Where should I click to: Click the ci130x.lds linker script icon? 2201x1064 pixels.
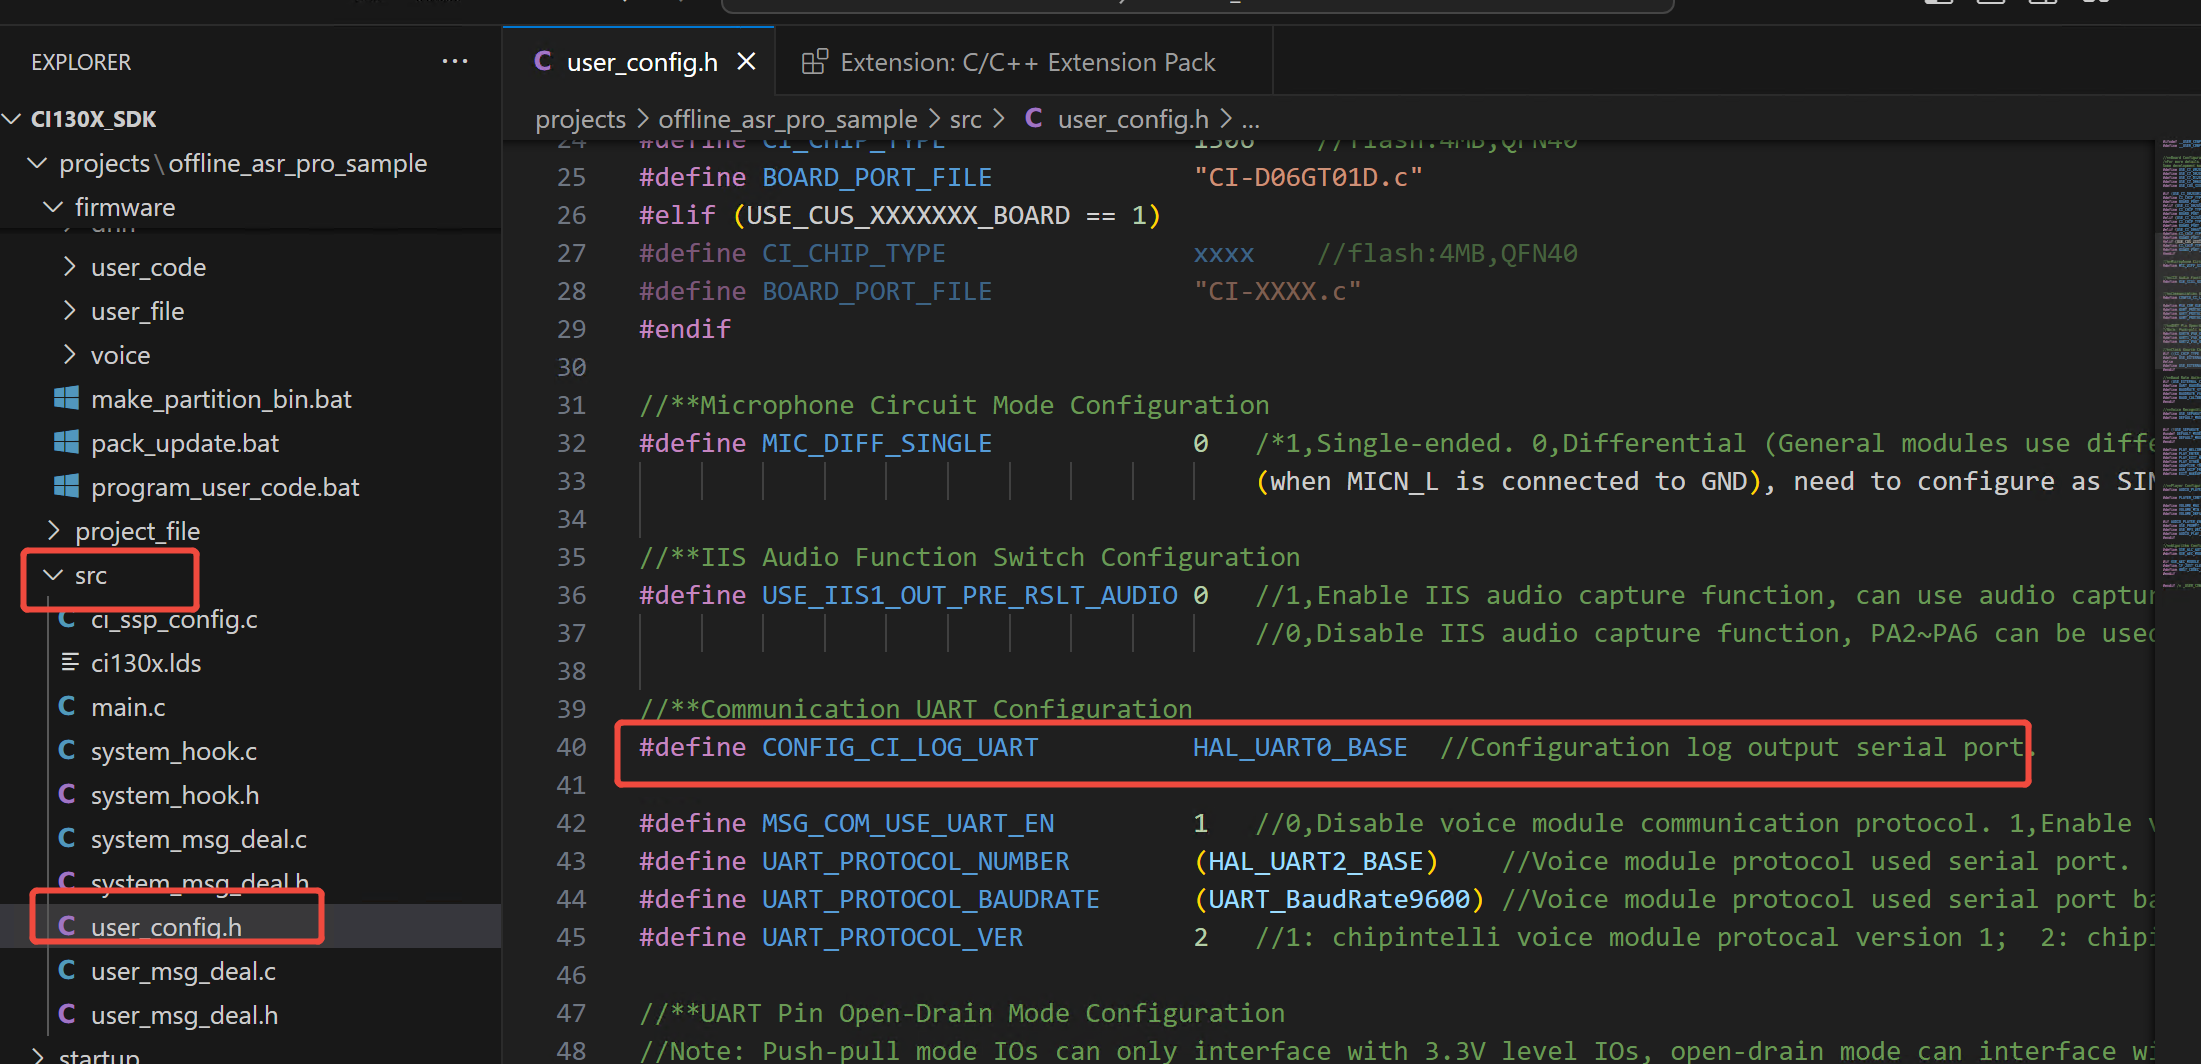click(66, 662)
